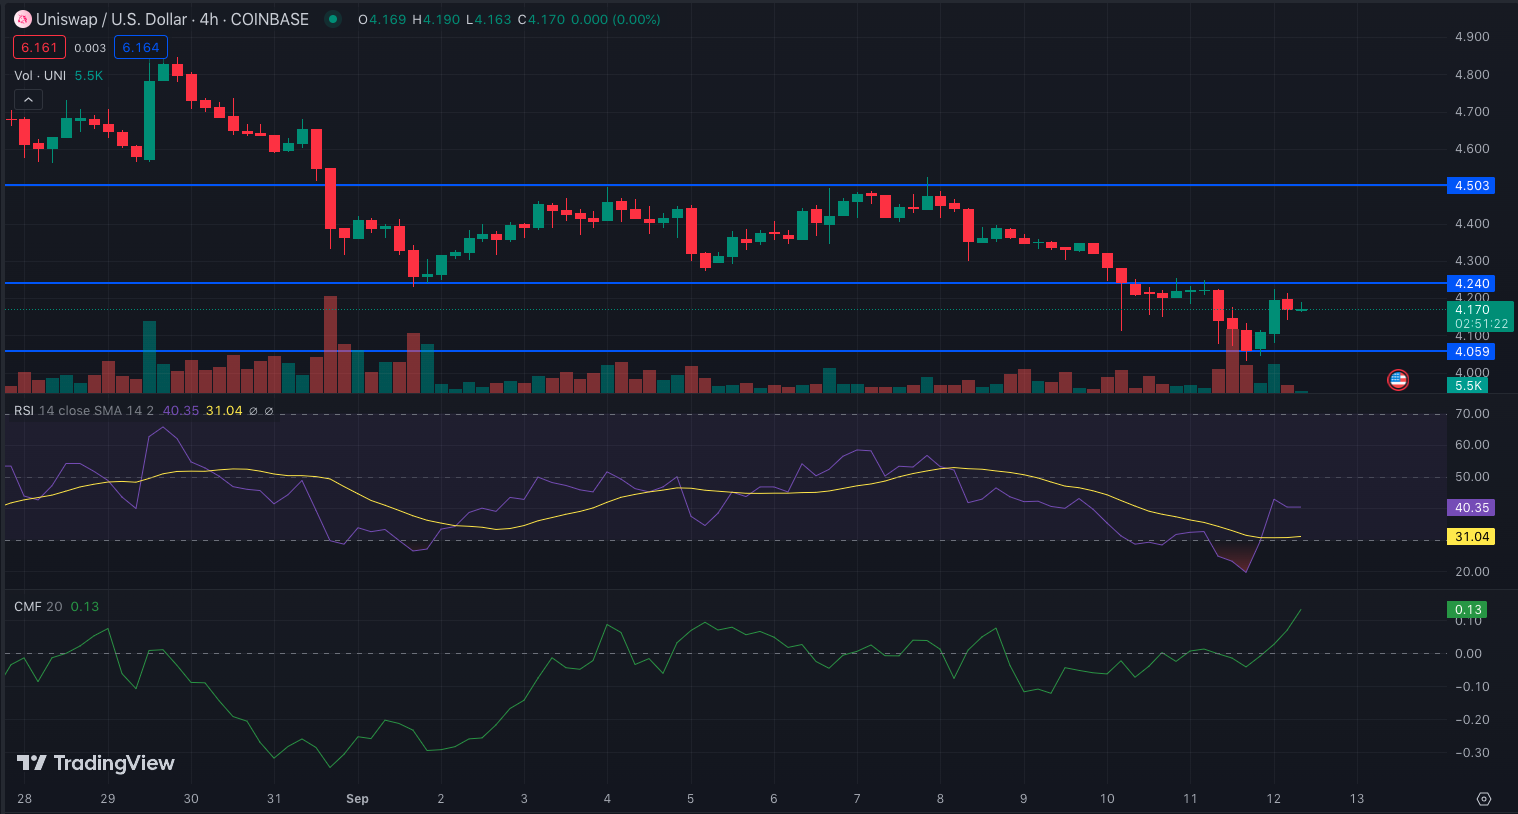Click the pink Uniswap token logo
This screenshot has width=1518, height=814.
coord(22,19)
